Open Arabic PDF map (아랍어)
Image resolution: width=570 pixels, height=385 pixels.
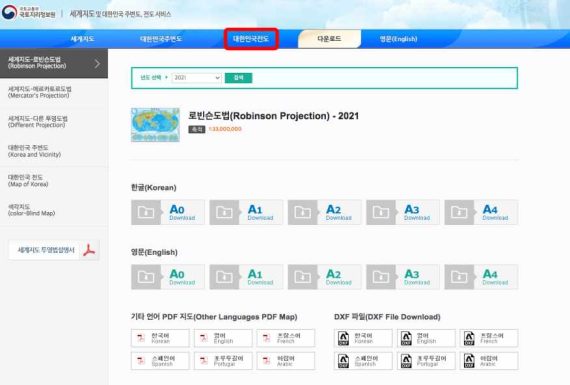coord(286,361)
